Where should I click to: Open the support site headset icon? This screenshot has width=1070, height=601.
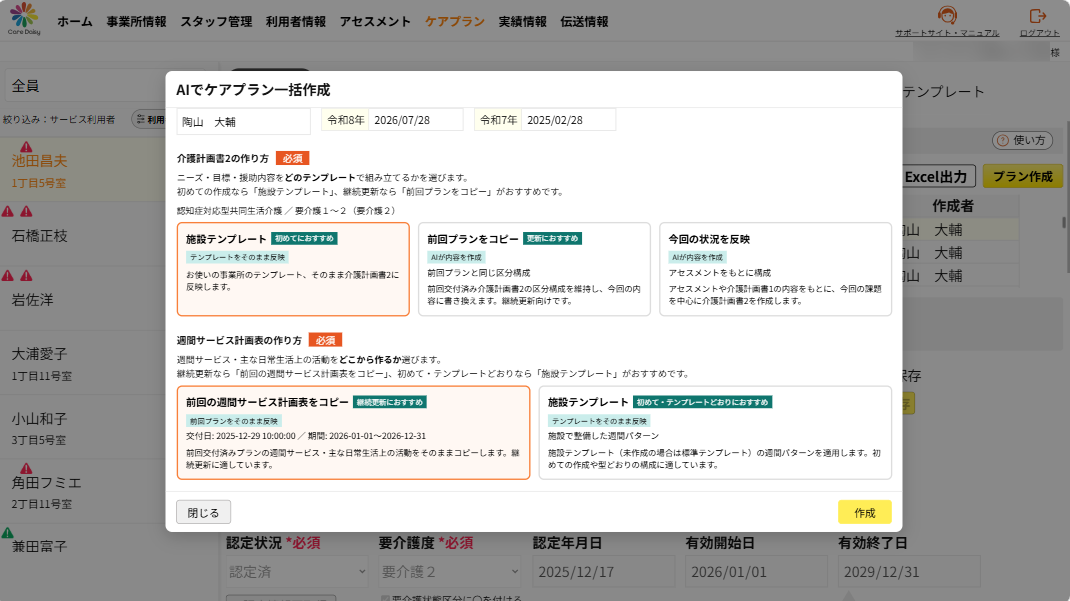coord(946,16)
